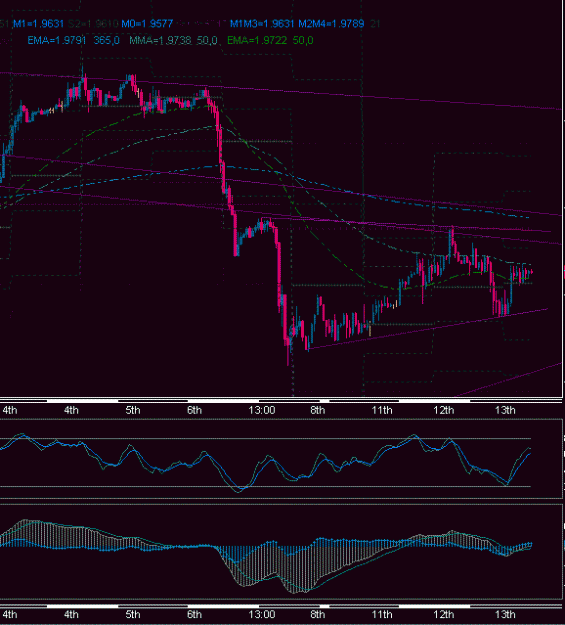Viewport: 565px width, 625px height.
Task: Click the MACD histogram panel
Action: (x=281, y=552)
